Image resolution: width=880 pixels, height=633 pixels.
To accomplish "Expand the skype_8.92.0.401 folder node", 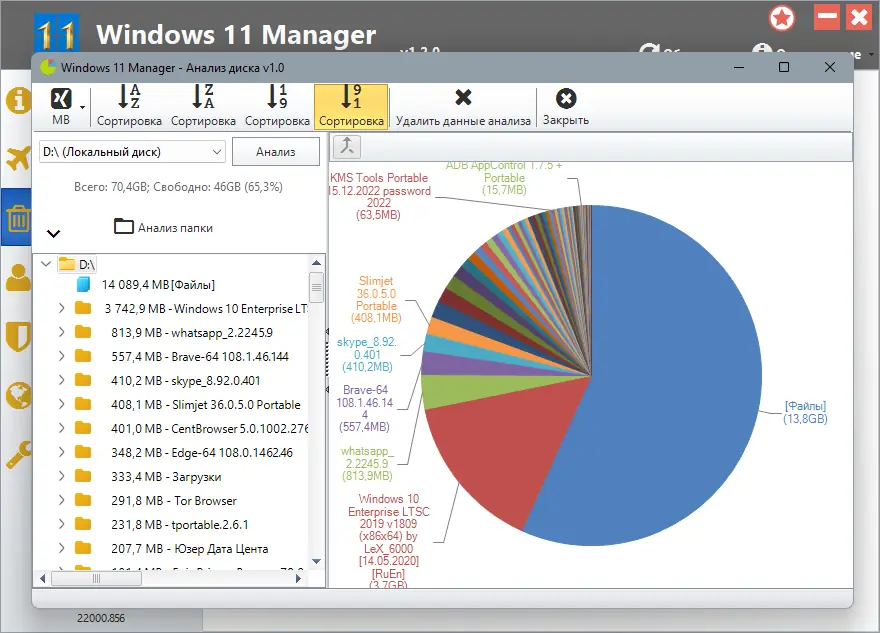I will (x=61, y=380).
